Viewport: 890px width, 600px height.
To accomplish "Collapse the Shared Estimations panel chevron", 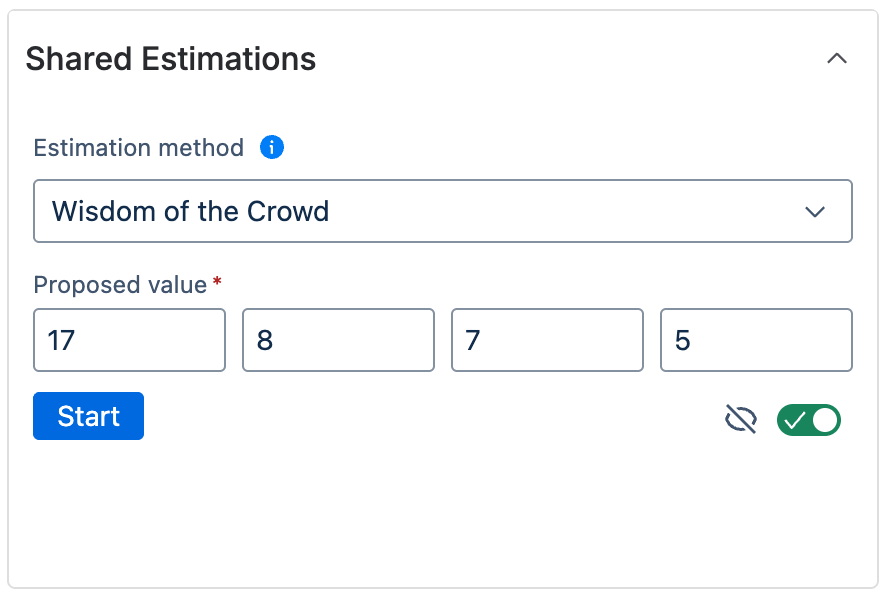I will point(837,59).
